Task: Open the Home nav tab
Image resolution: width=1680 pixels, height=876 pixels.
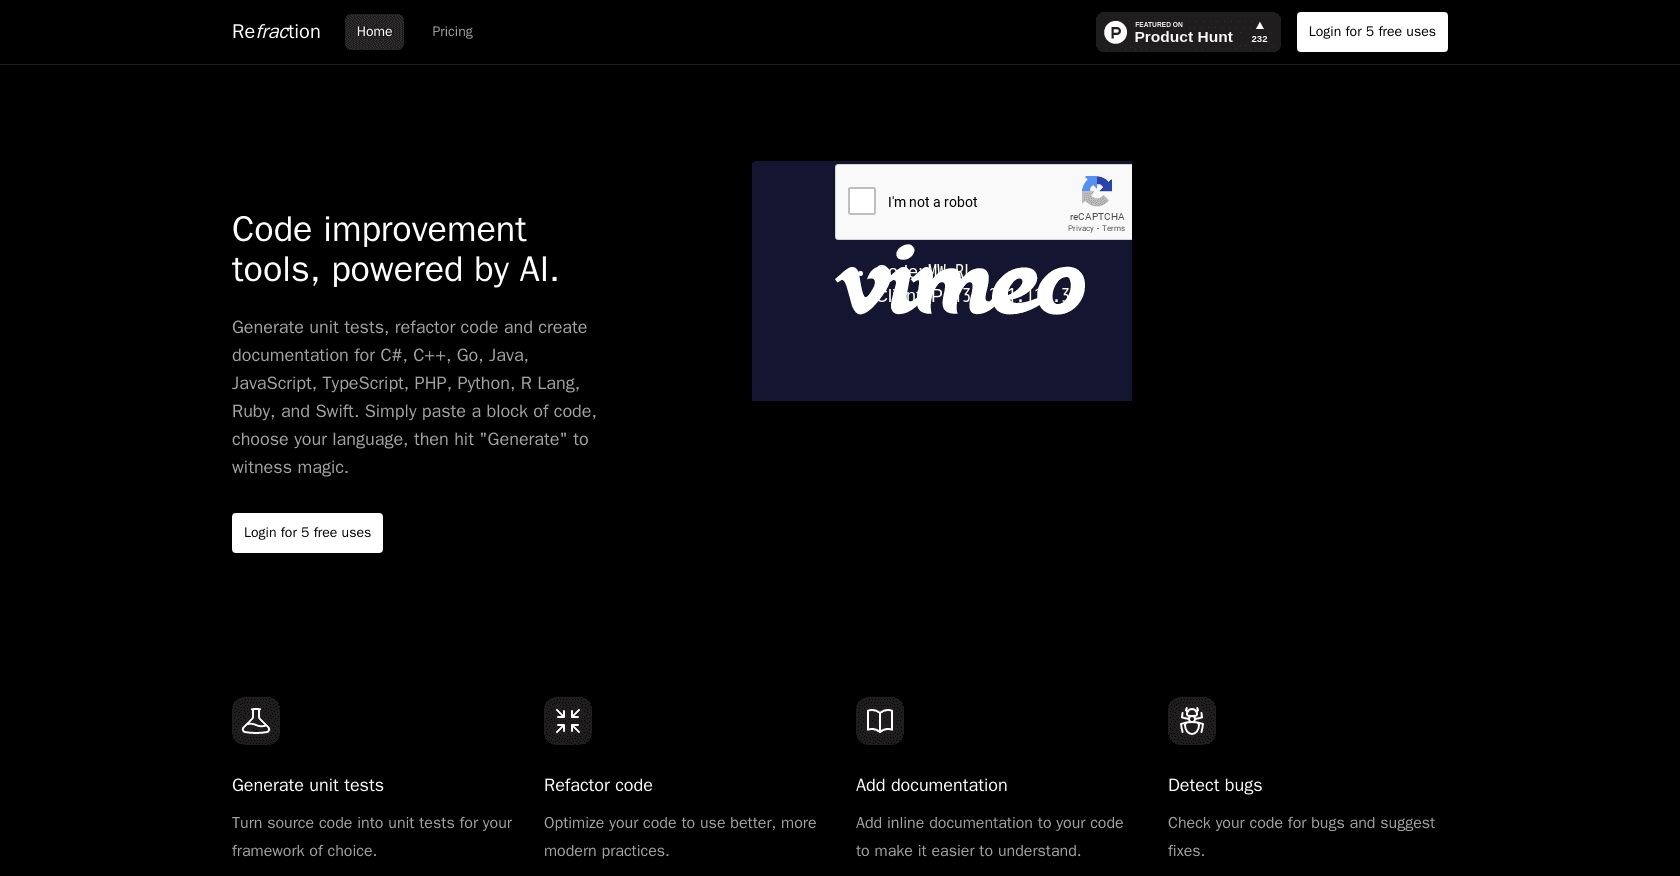Action: pyautogui.click(x=374, y=32)
